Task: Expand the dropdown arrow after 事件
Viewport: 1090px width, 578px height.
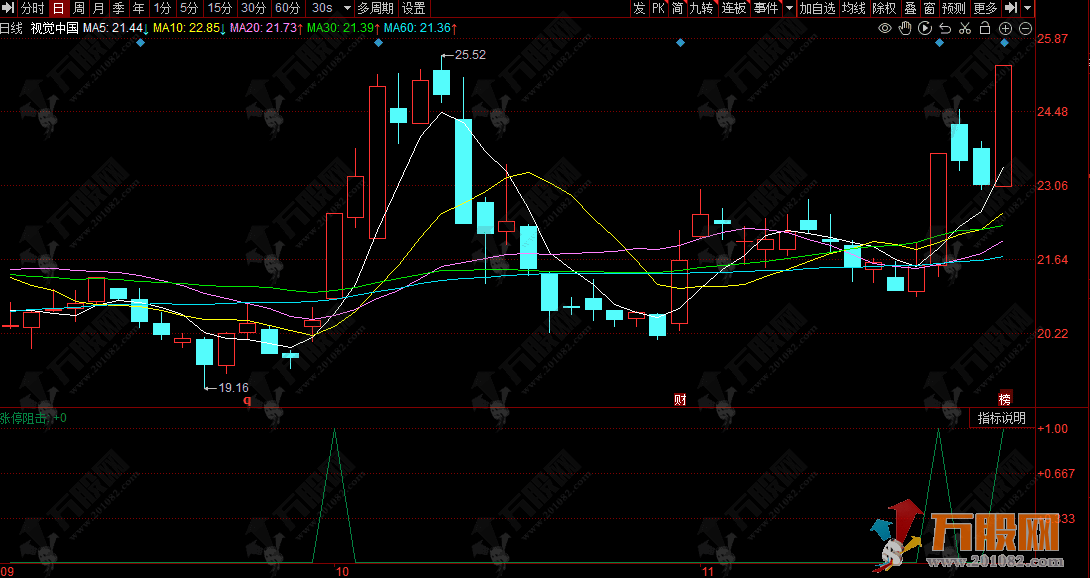Action: pos(789,8)
